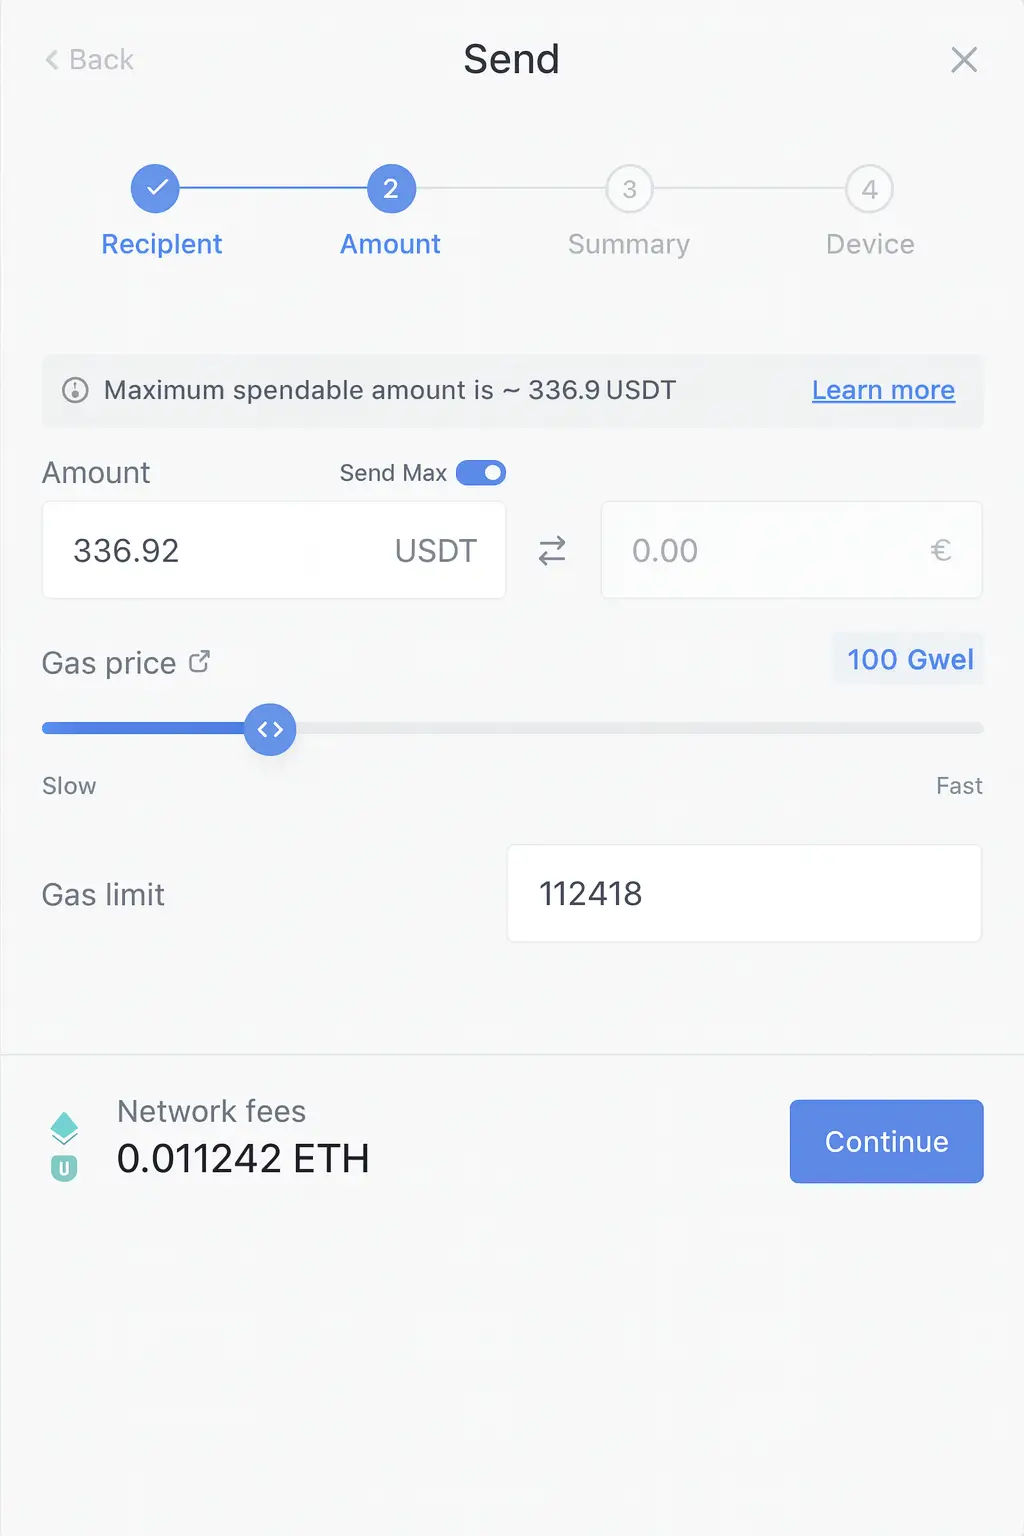Open the Learn more link
The height and width of the screenshot is (1536, 1024).
(x=883, y=390)
